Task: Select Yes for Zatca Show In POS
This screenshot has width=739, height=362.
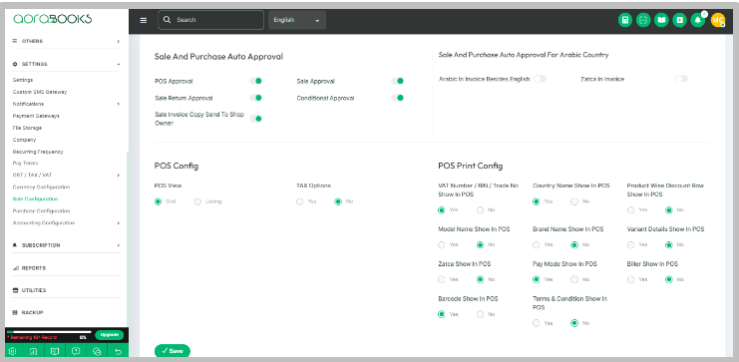Action: pyautogui.click(x=442, y=280)
